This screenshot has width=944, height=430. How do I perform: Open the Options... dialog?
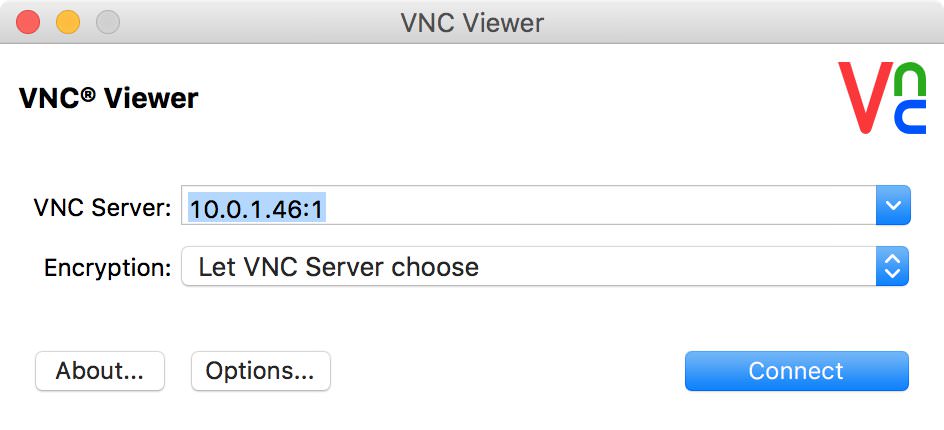point(261,371)
